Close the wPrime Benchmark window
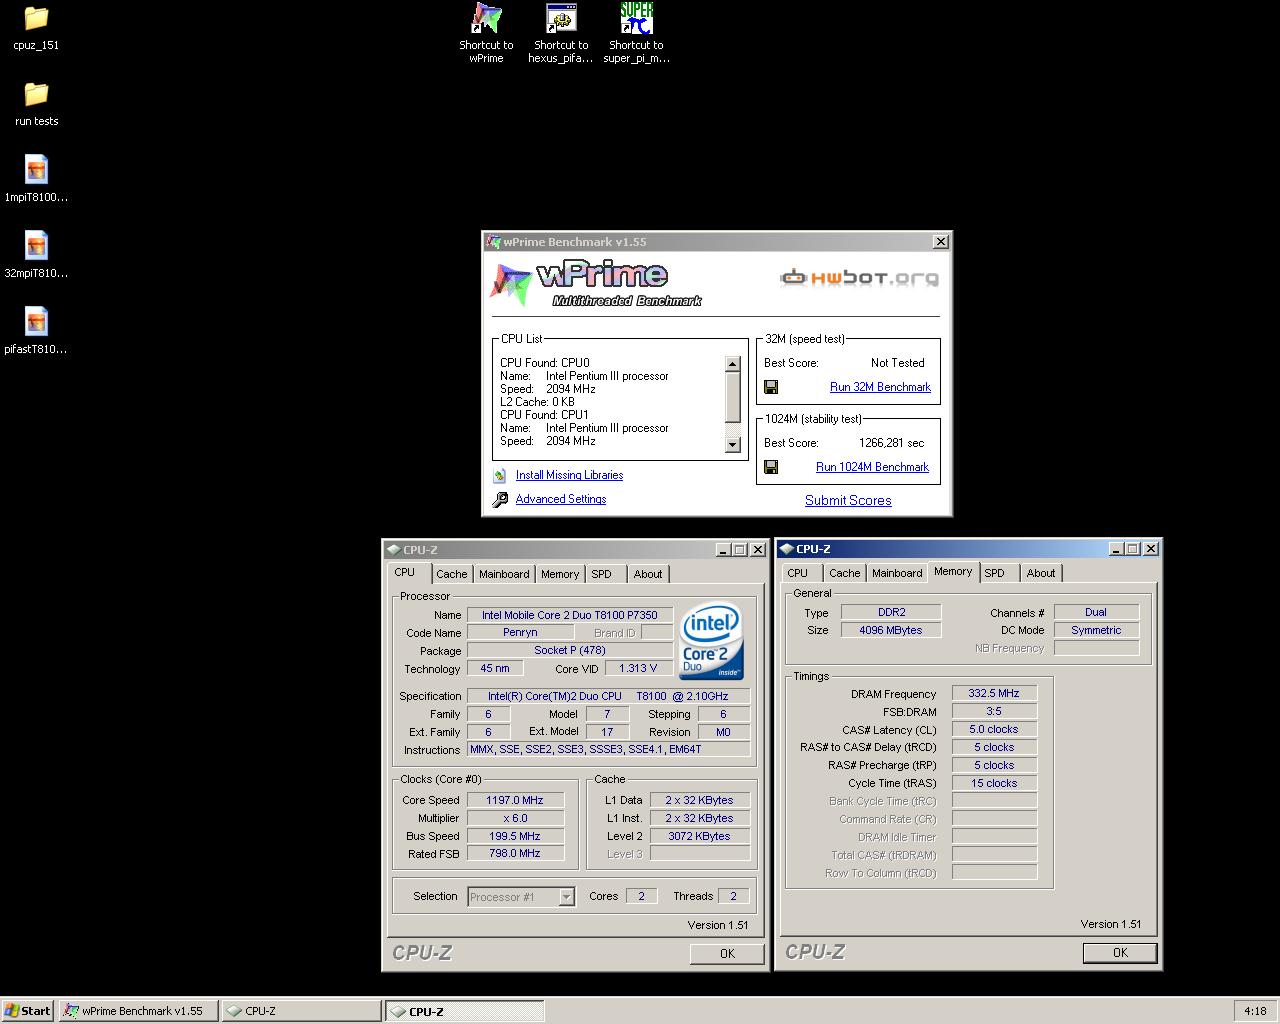The image size is (1280, 1024). point(940,242)
